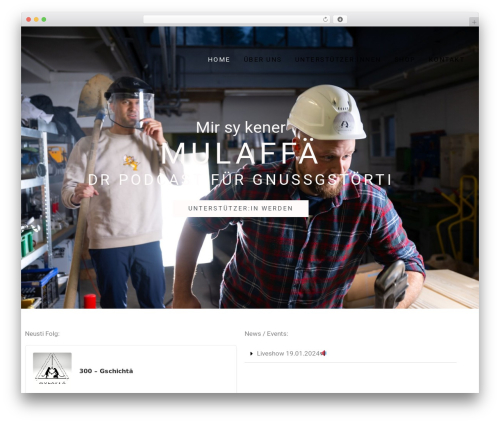The width and height of the screenshot is (500, 423).
Task: Click the megaphone emoji after Liveshow date
Action: click(x=323, y=353)
